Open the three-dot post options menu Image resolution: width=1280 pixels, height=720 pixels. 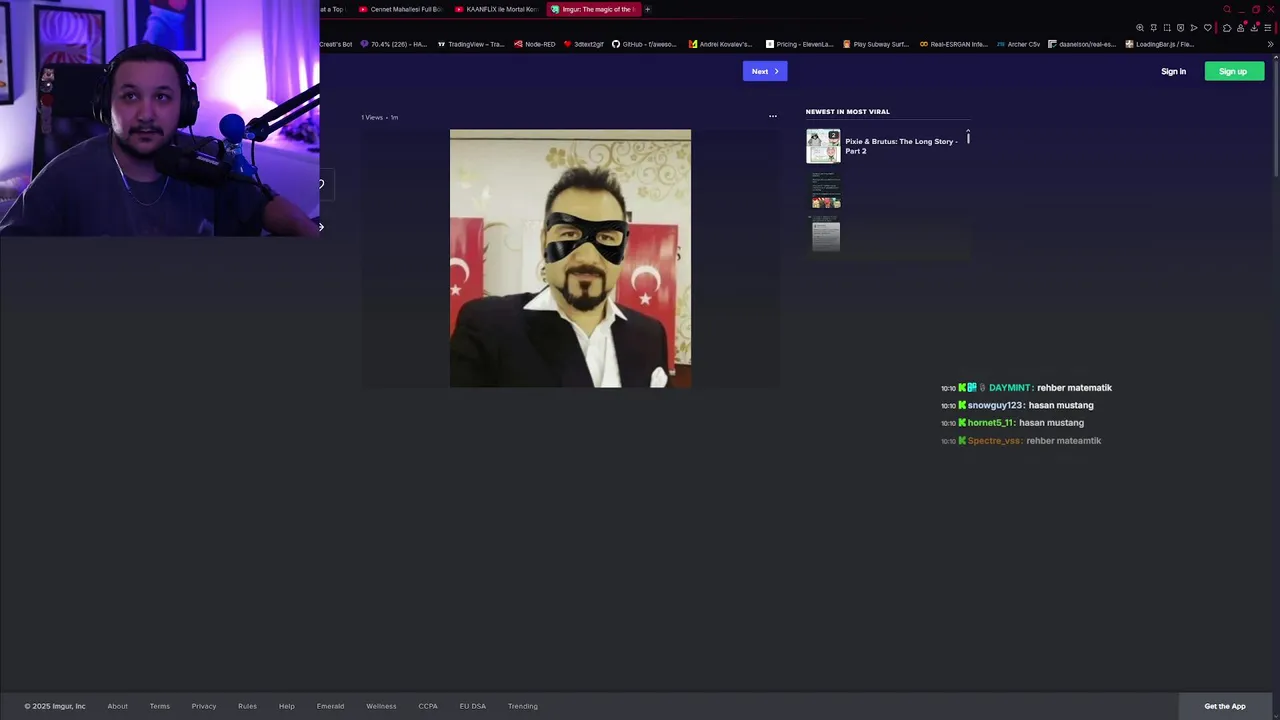pyautogui.click(x=772, y=116)
